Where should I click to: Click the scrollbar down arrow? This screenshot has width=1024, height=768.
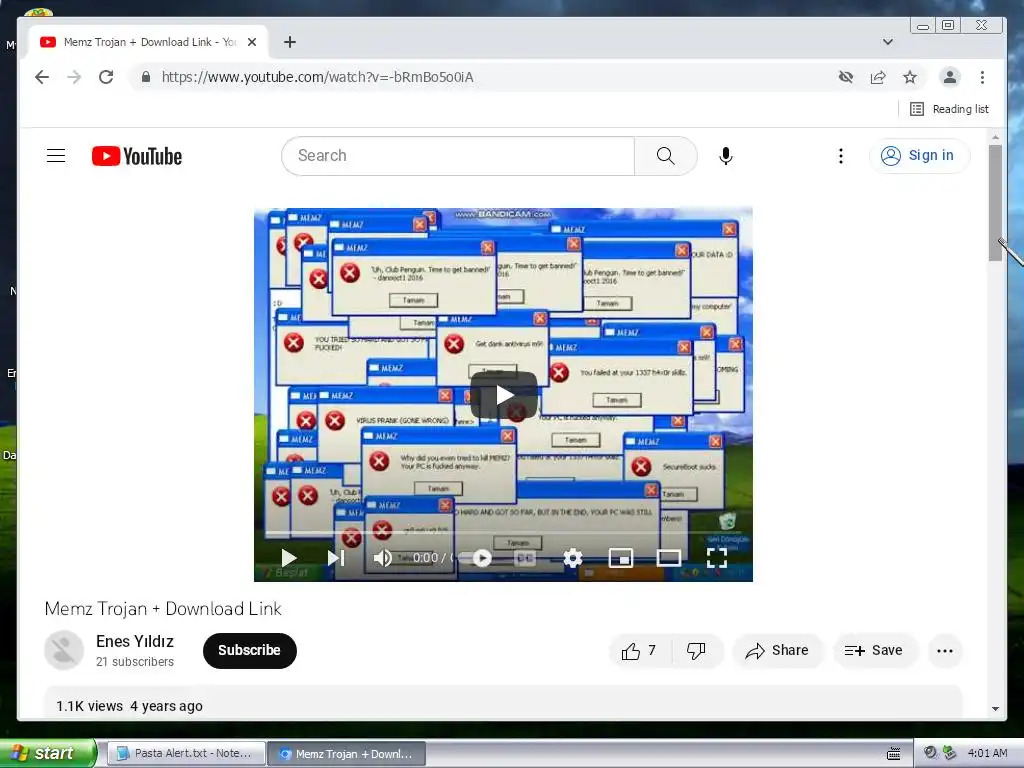[995, 709]
